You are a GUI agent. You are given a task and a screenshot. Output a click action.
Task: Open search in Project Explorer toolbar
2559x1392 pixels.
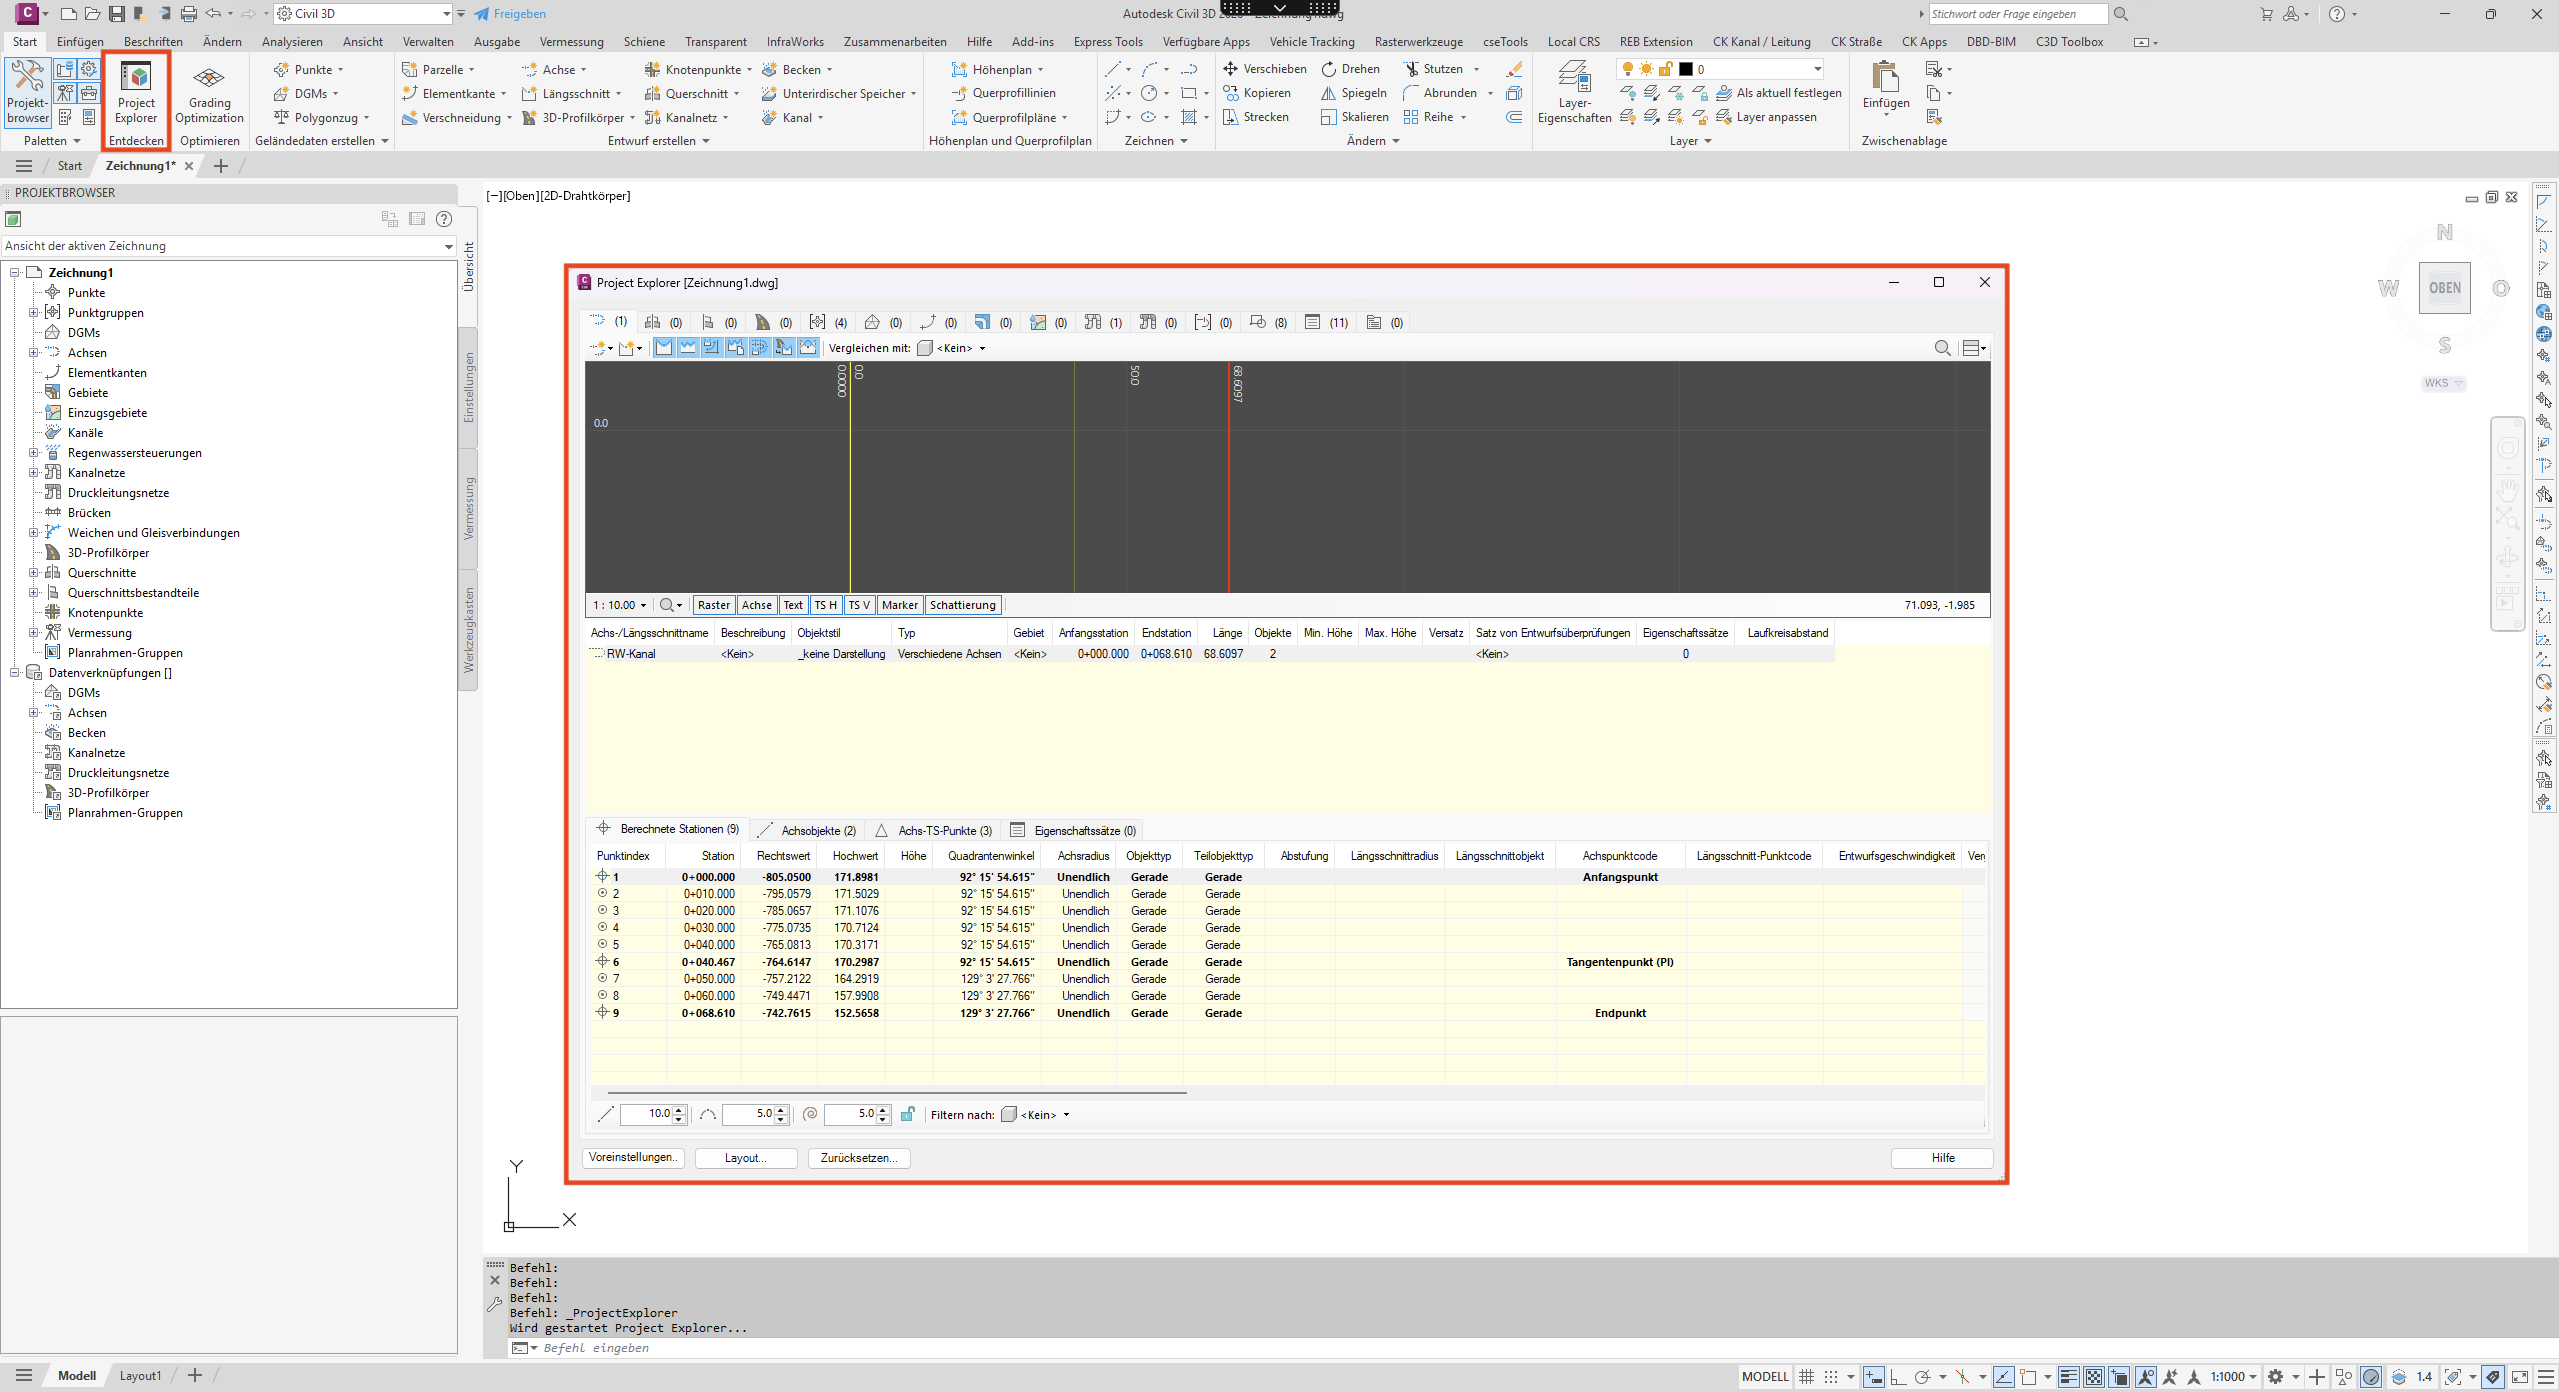point(1942,348)
